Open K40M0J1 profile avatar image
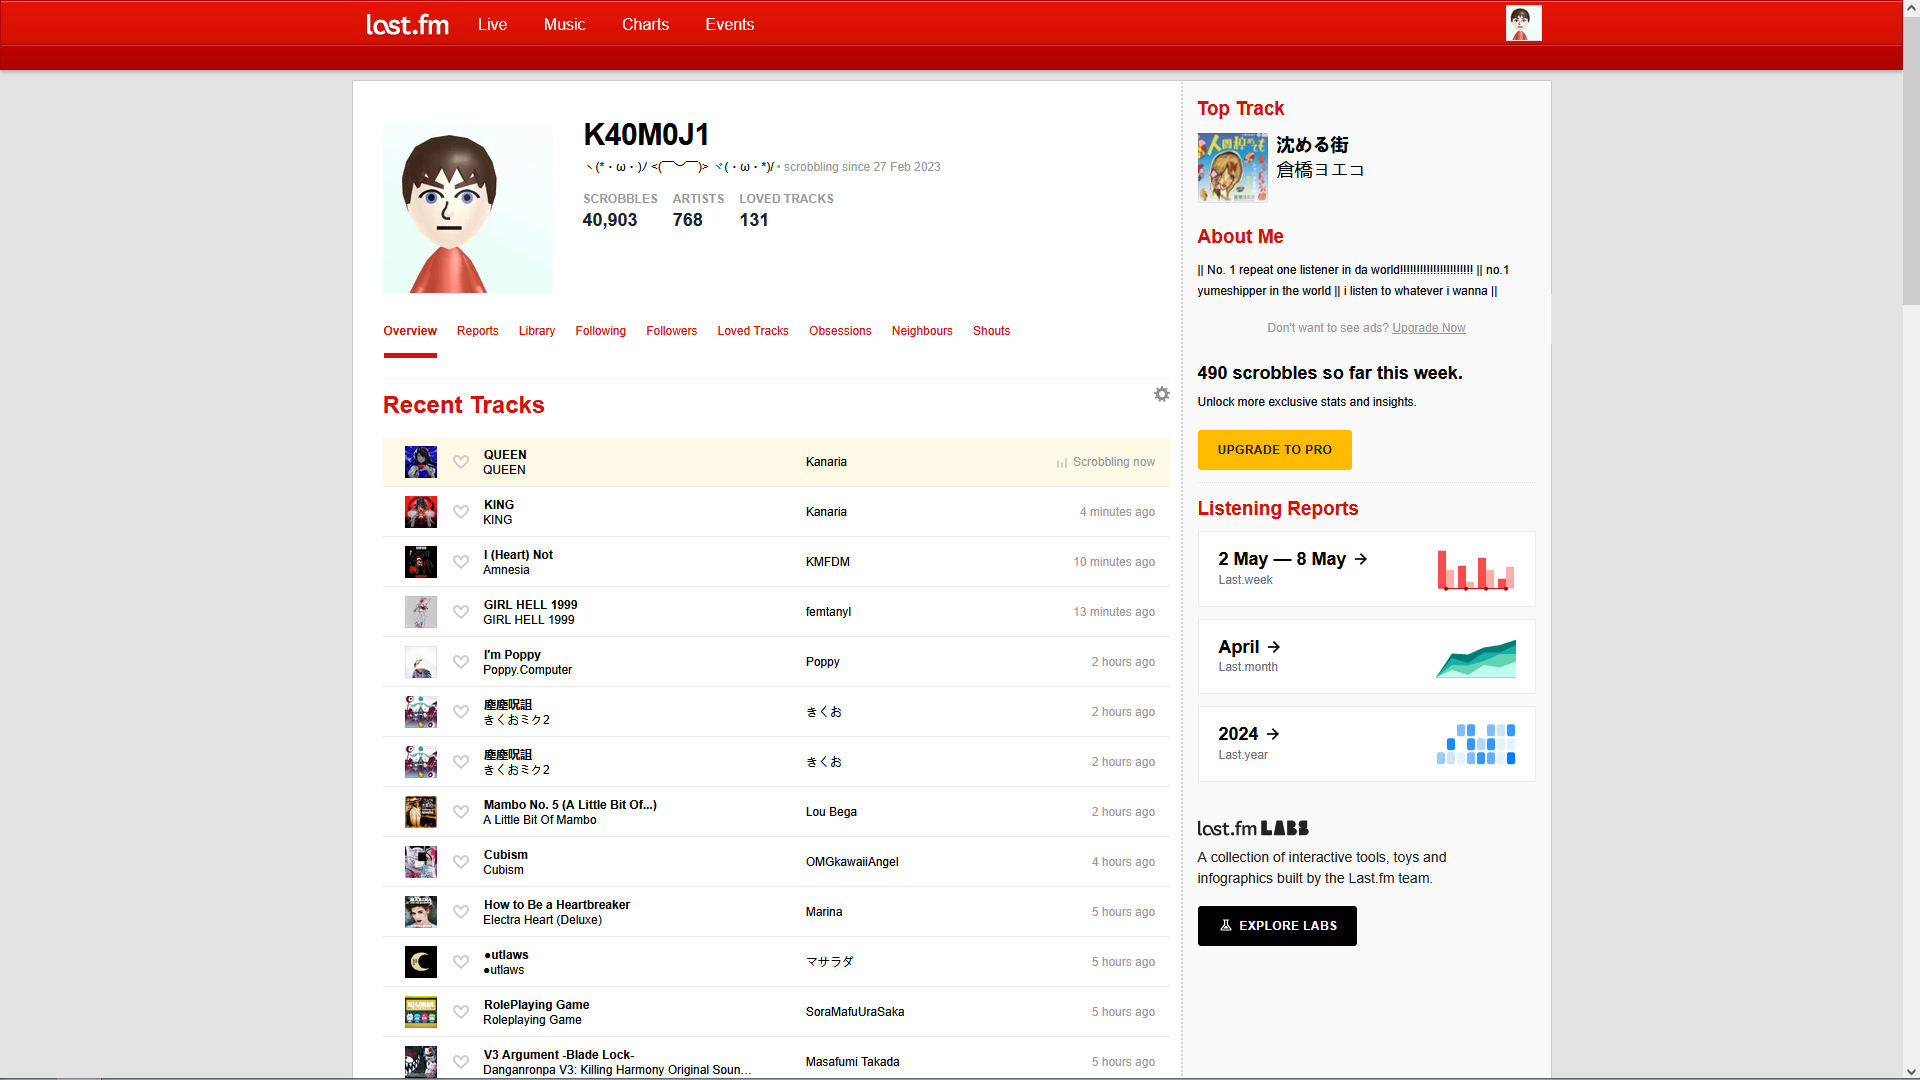 (x=468, y=208)
